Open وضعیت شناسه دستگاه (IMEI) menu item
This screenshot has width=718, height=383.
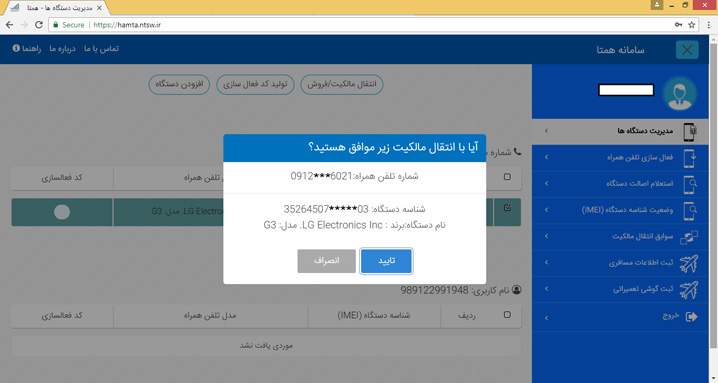click(620, 210)
